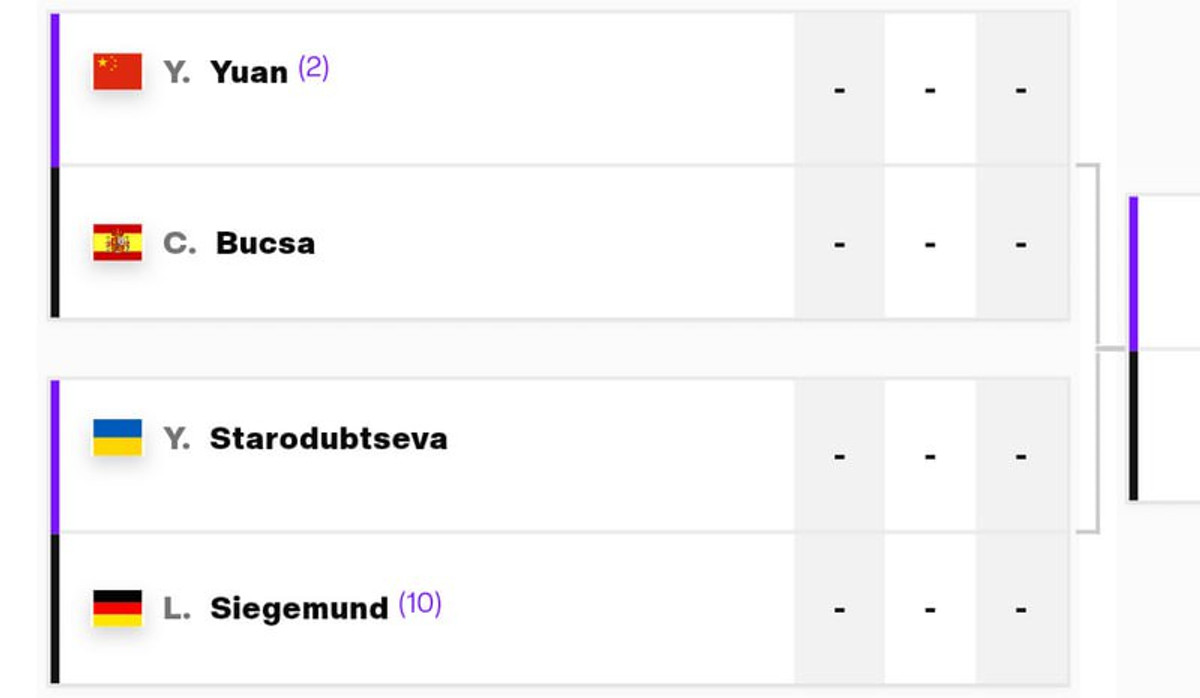1200x698 pixels.
Task: Click the seed number (2) after Yuan
Action: [x=313, y=69]
